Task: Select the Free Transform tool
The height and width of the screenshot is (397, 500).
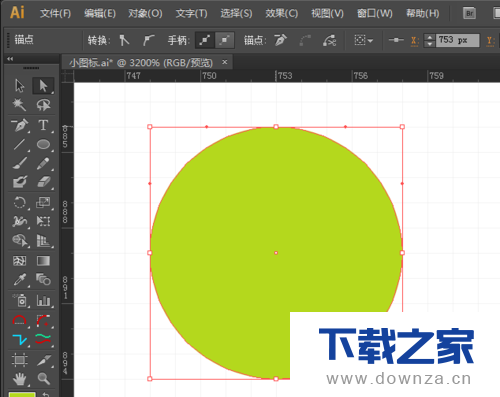Action: tap(43, 221)
